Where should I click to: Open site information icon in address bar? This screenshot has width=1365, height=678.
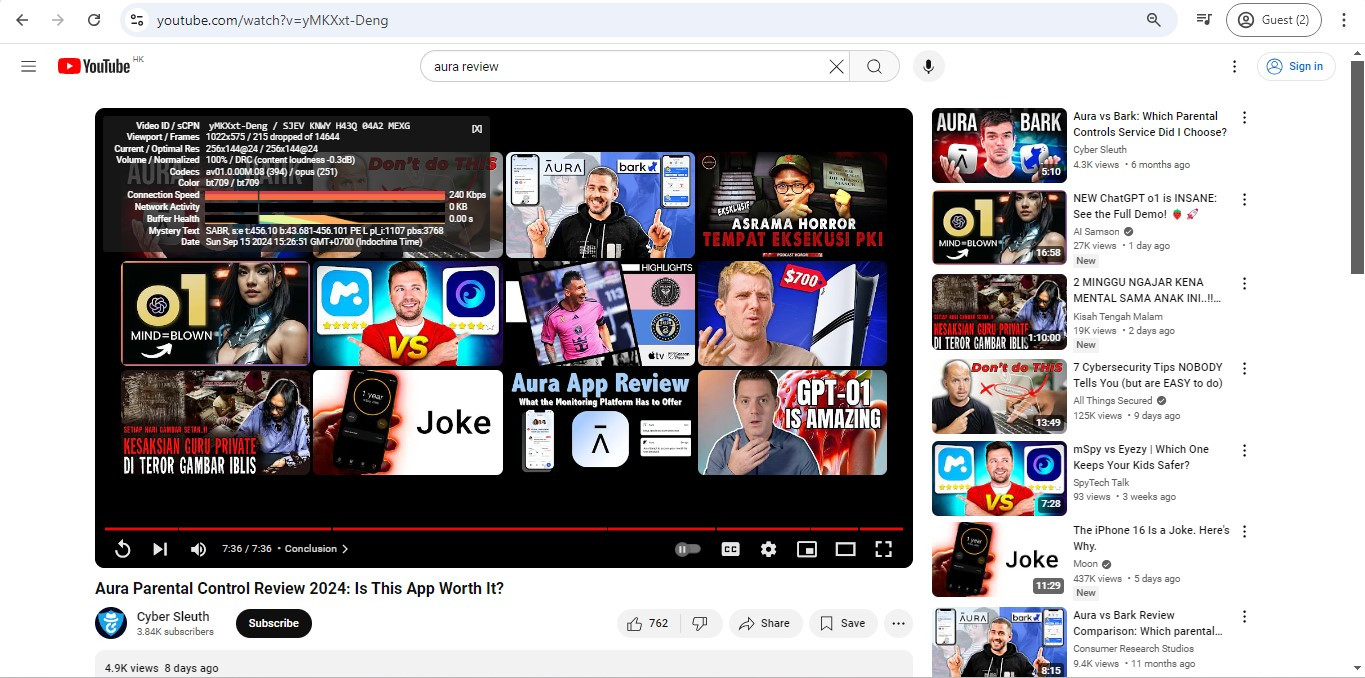coord(137,20)
